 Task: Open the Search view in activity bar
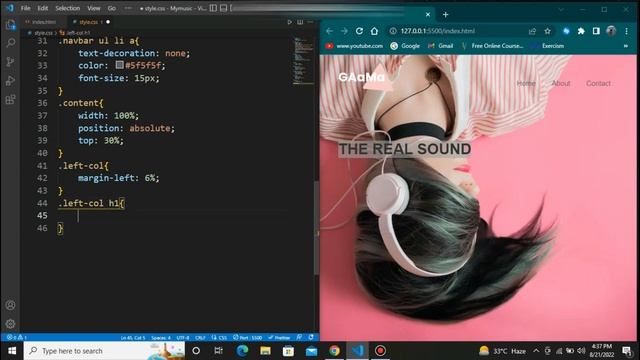click(x=11, y=43)
